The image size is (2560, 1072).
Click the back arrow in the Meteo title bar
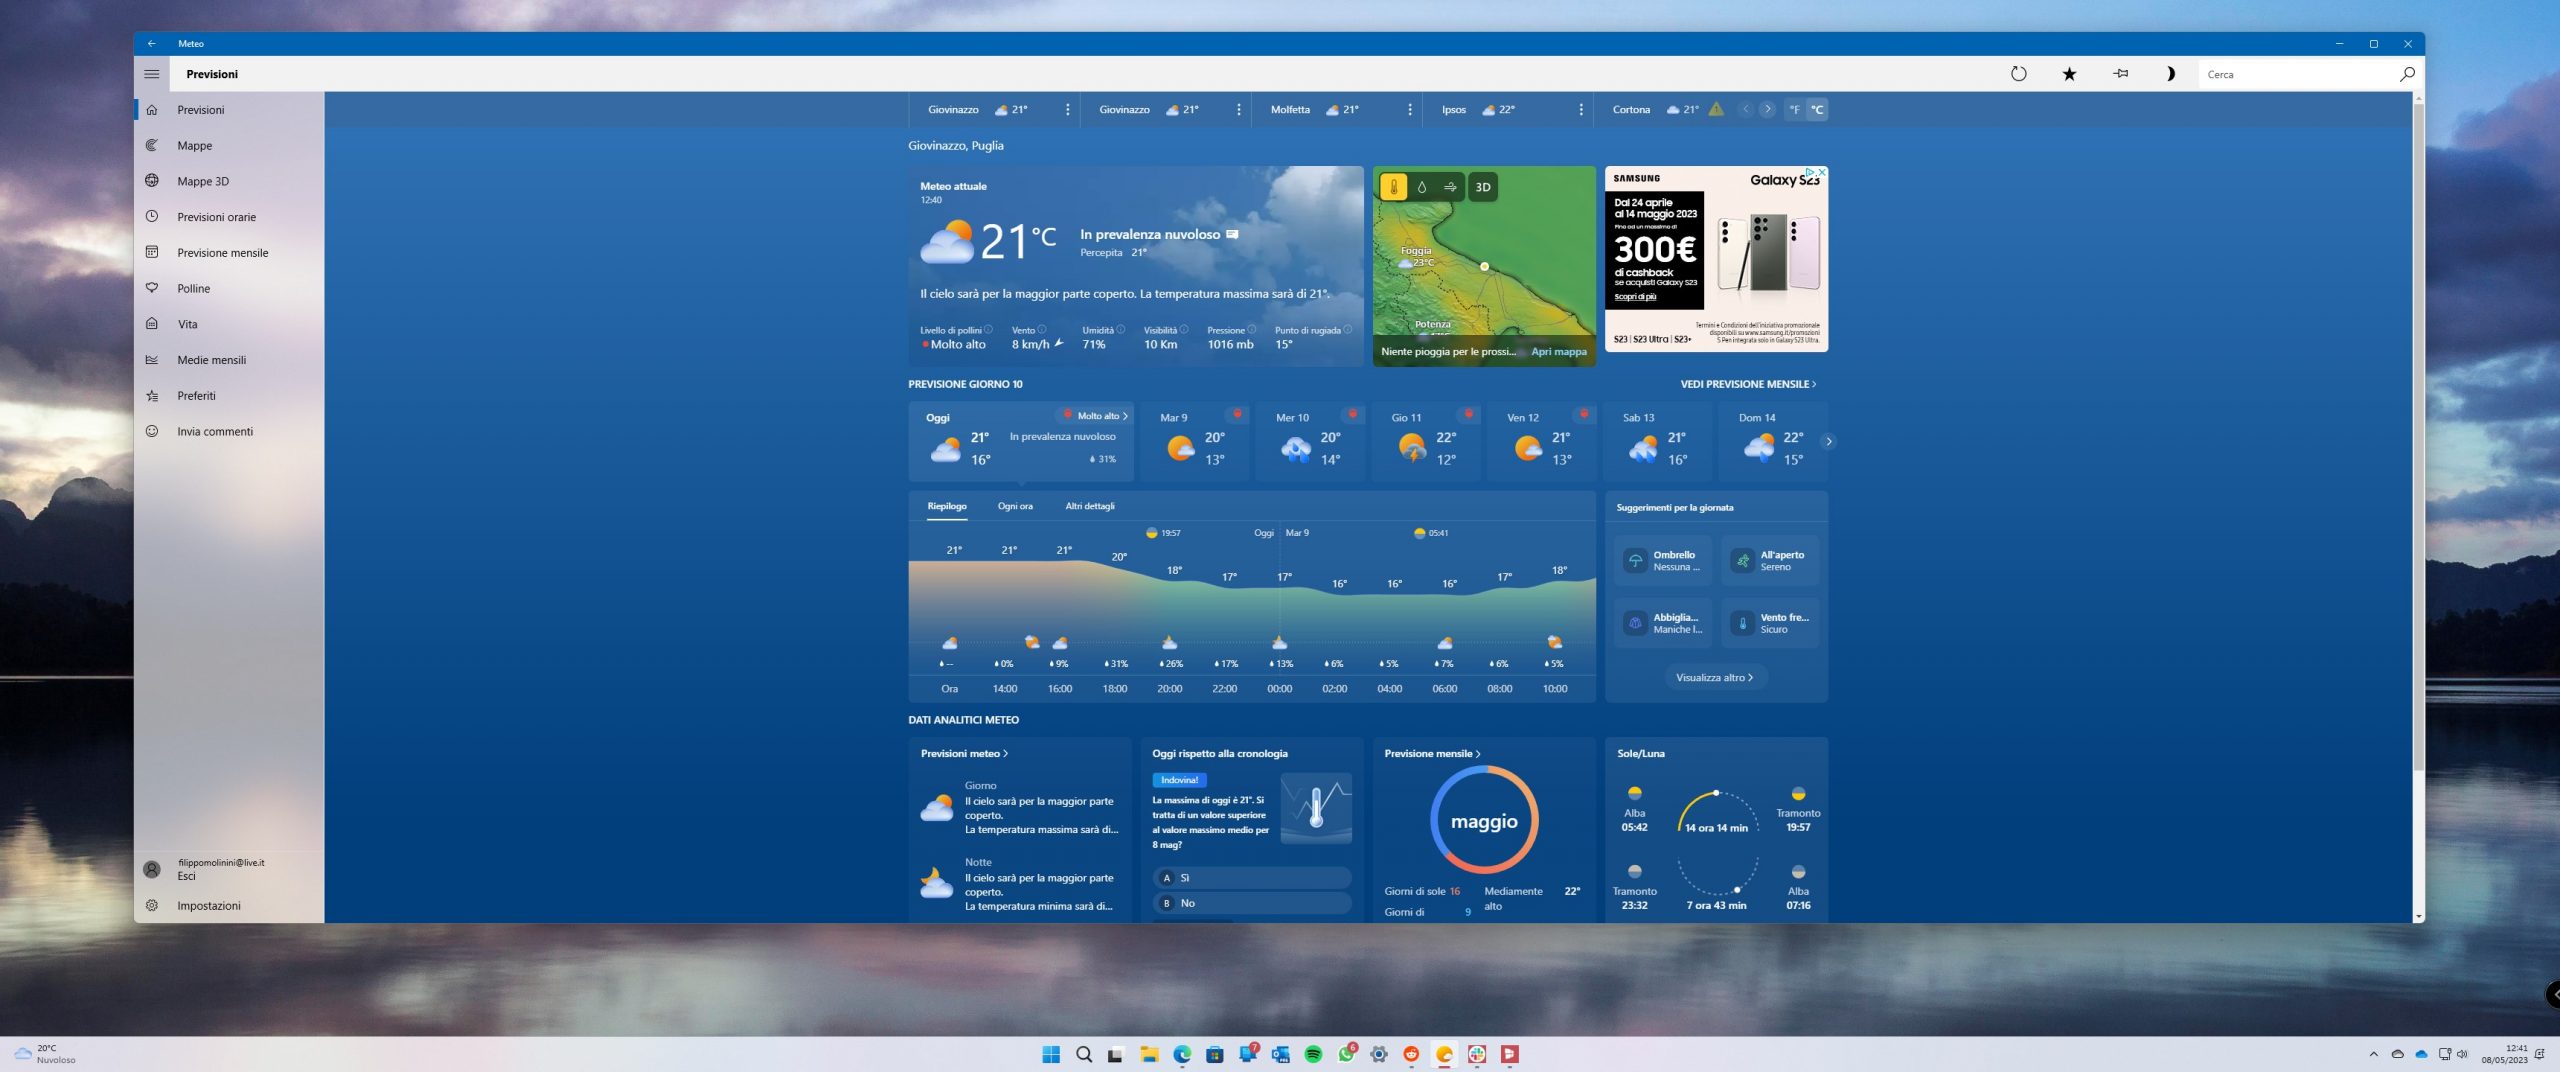(x=152, y=44)
